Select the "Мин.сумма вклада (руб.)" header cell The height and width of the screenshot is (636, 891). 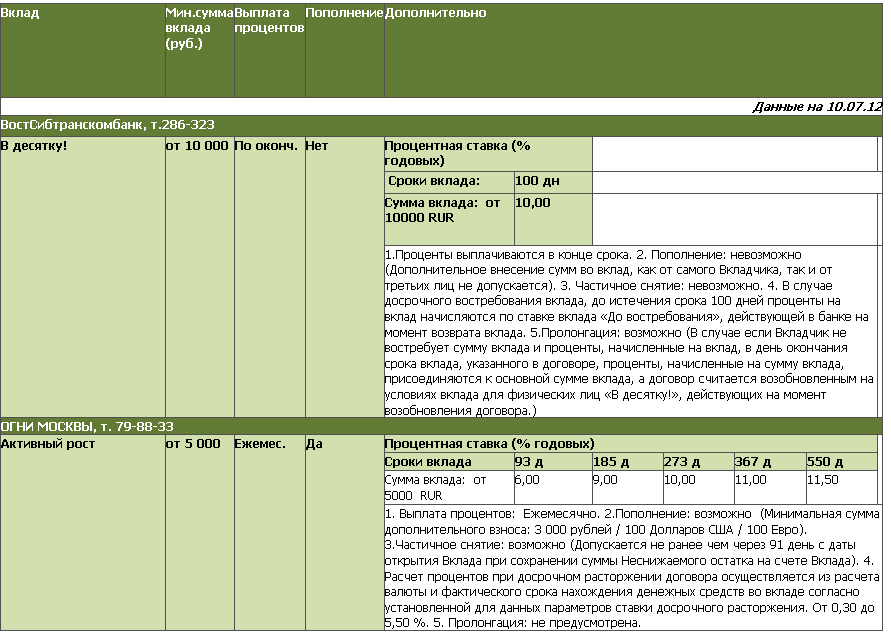[198, 28]
